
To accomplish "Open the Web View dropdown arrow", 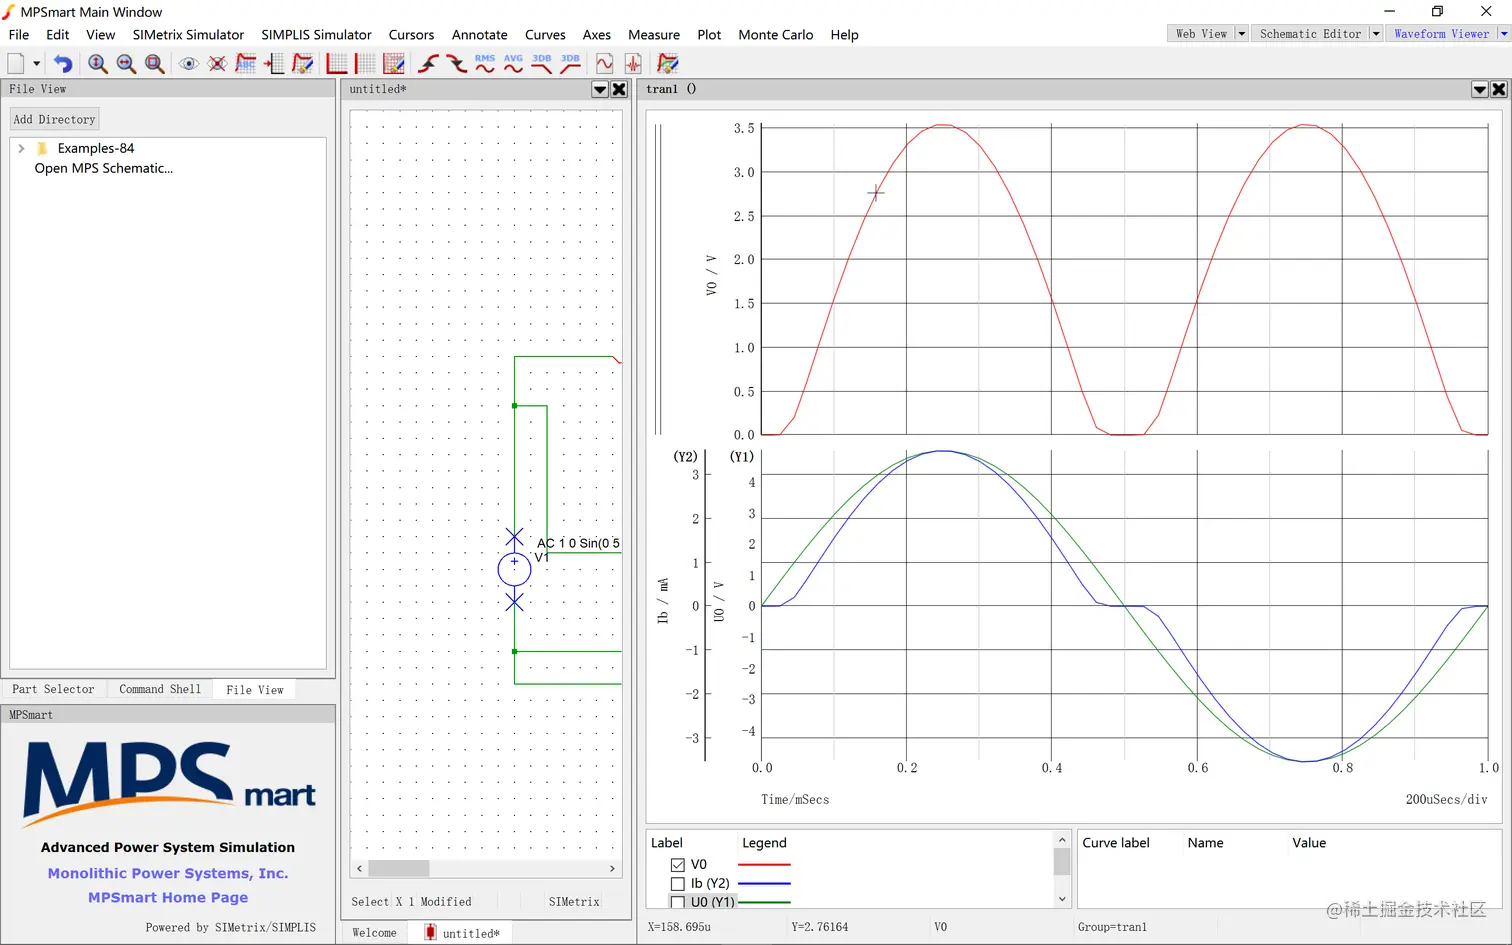I will [x=1241, y=34].
